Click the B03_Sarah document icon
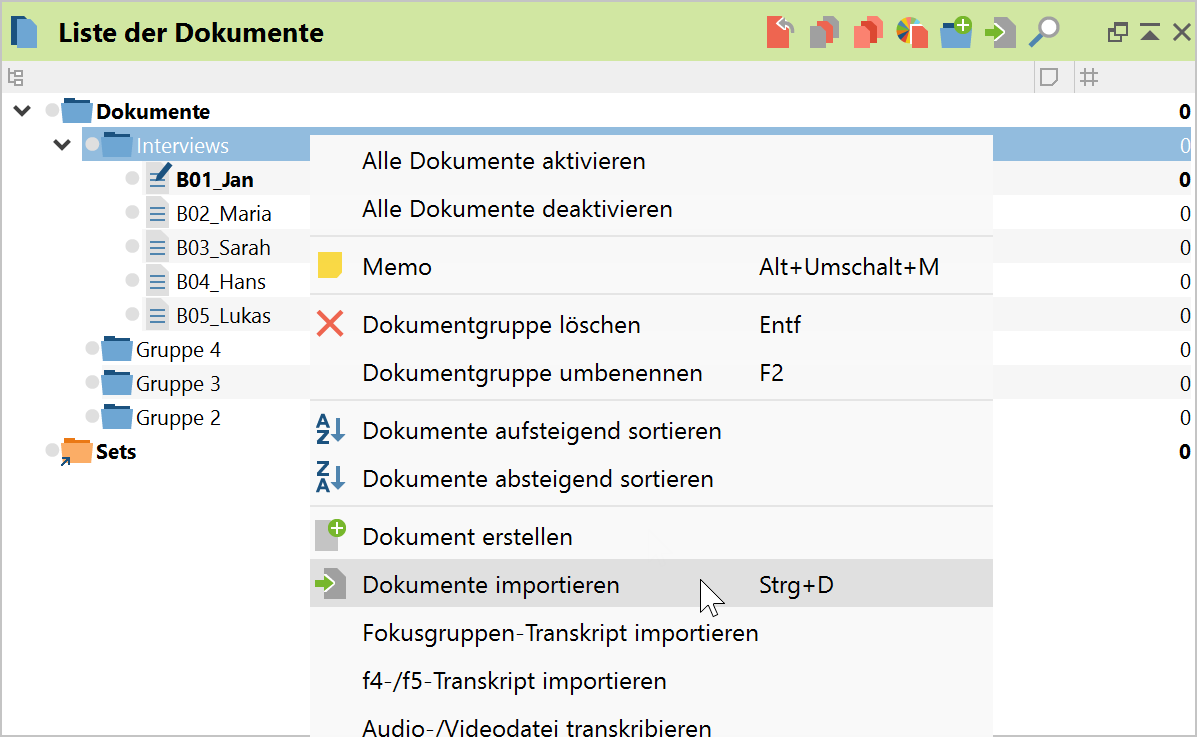Screen dimensions: 1197x737 coord(156,247)
